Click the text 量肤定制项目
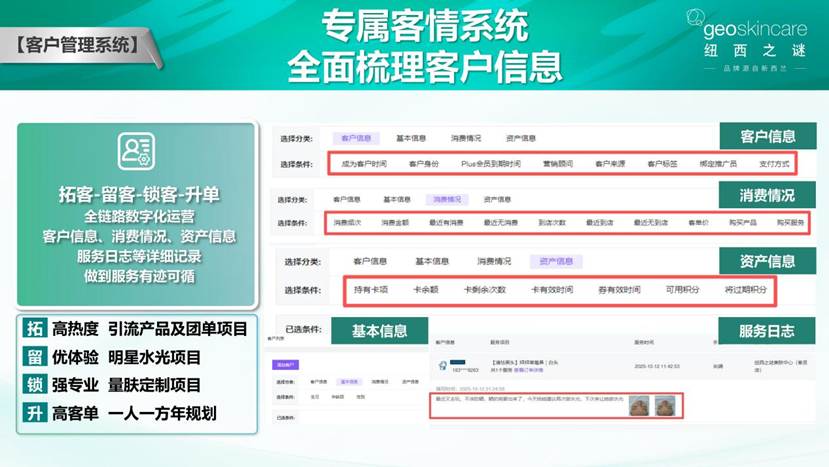The width and height of the screenshot is (829, 467). click(154, 385)
